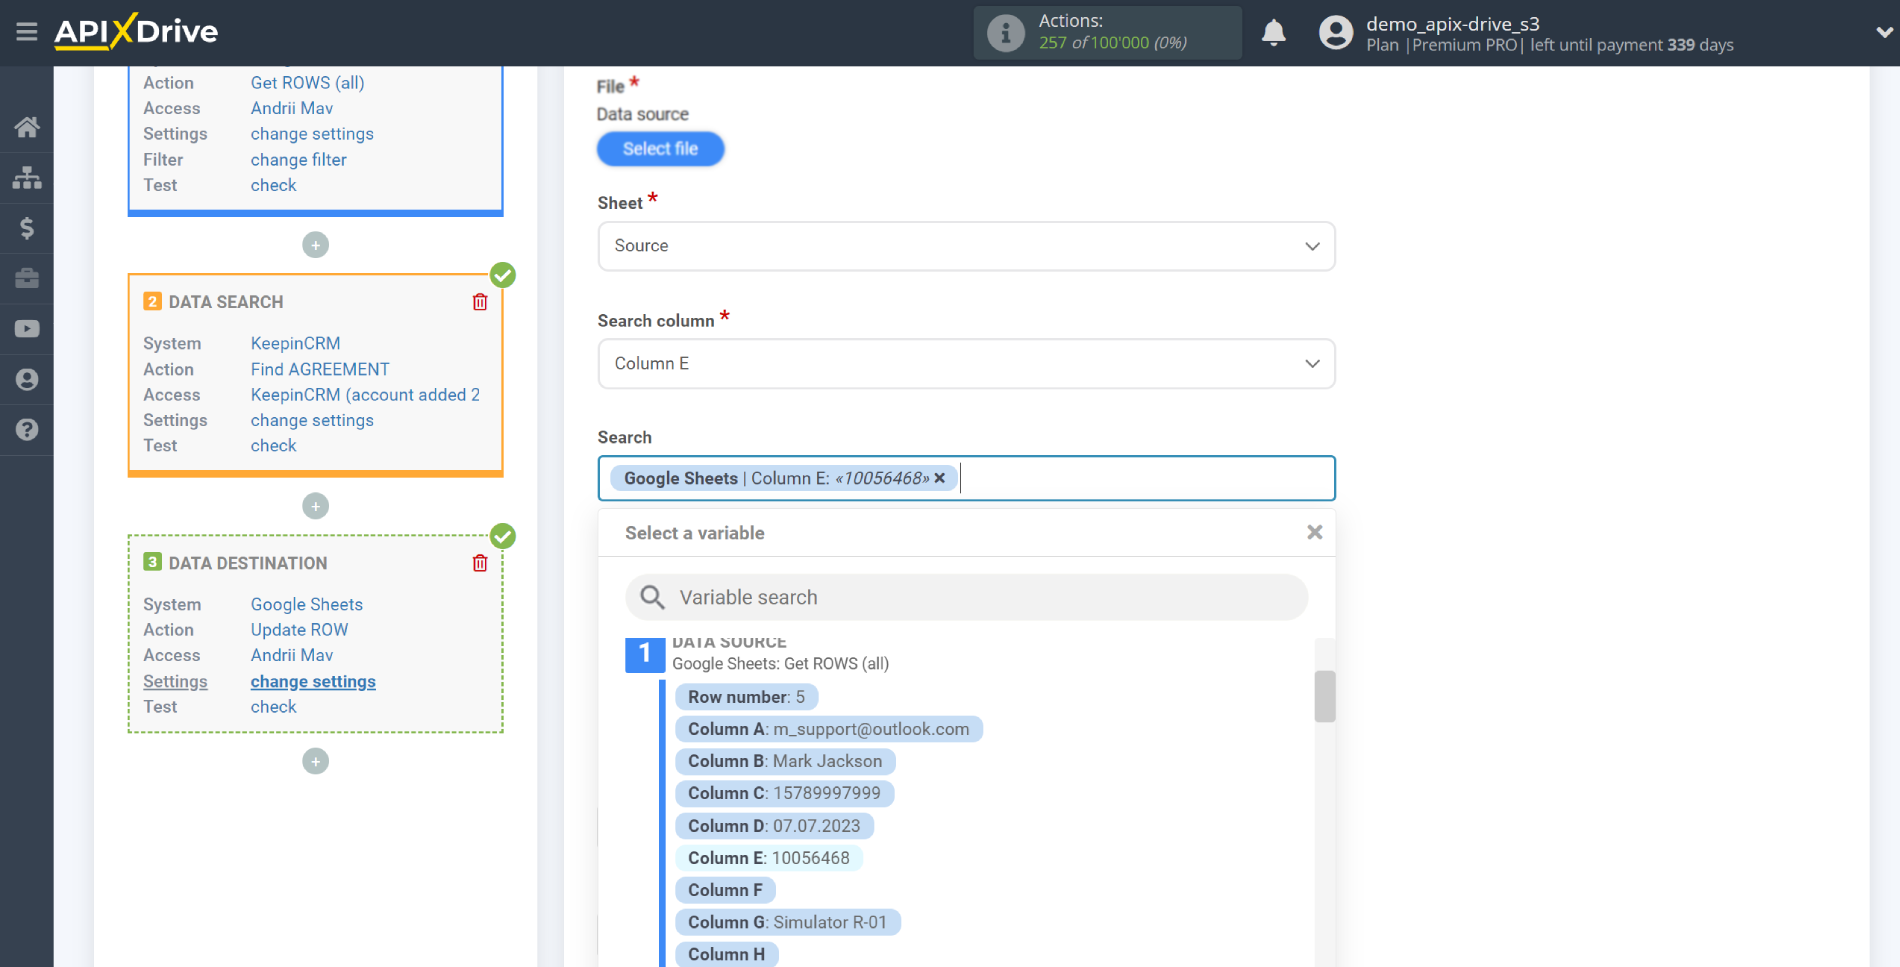Click the Select file button
The width and height of the screenshot is (1900, 967).
point(660,149)
